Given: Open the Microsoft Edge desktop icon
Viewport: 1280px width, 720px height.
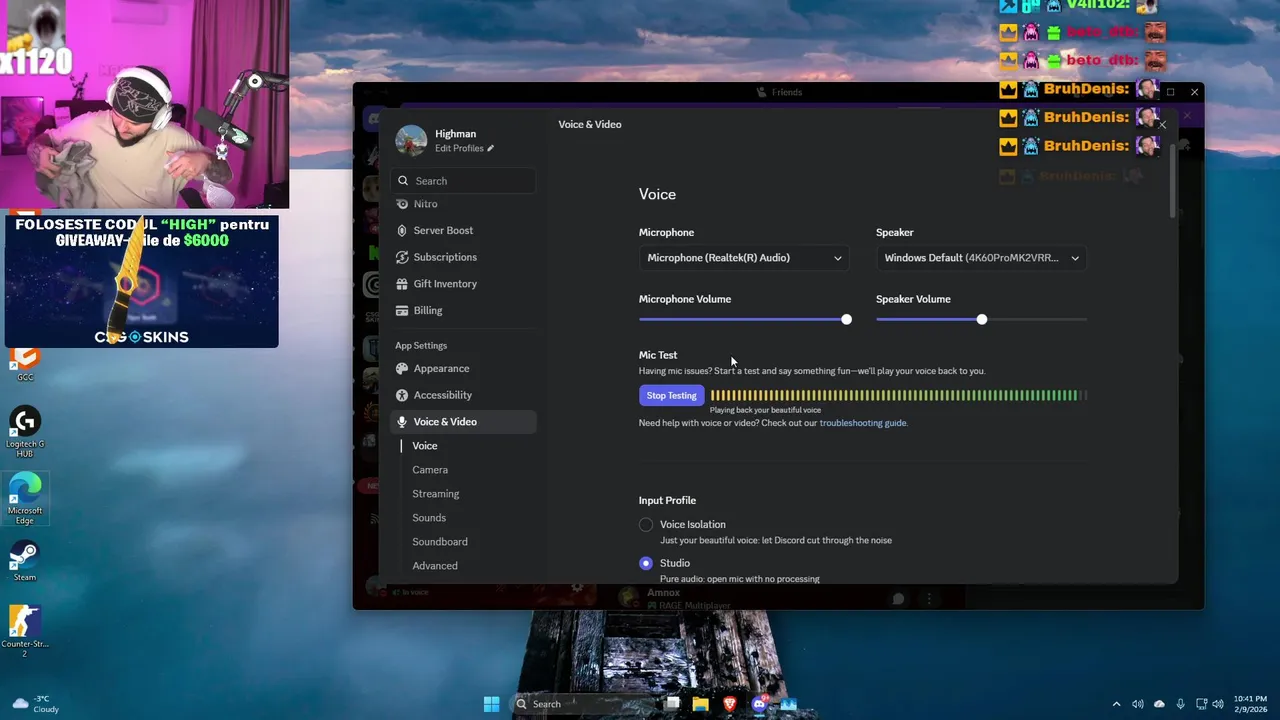Looking at the screenshot, I should coord(25,498).
